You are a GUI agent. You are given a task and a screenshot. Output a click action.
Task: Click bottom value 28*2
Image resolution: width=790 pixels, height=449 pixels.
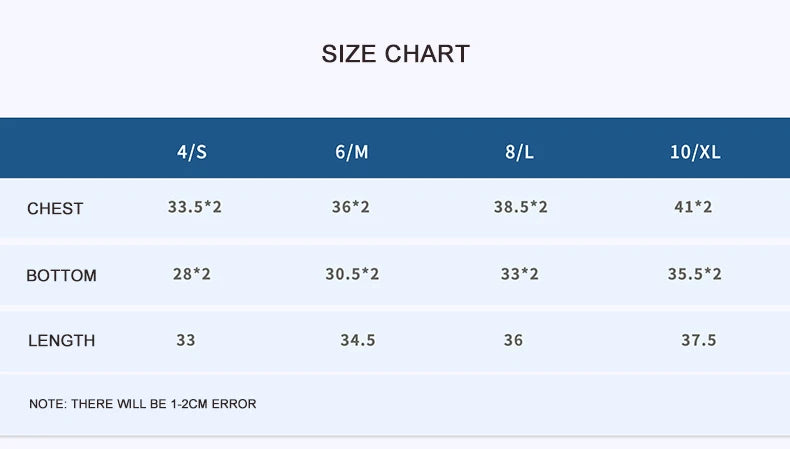pyautogui.click(x=192, y=274)
